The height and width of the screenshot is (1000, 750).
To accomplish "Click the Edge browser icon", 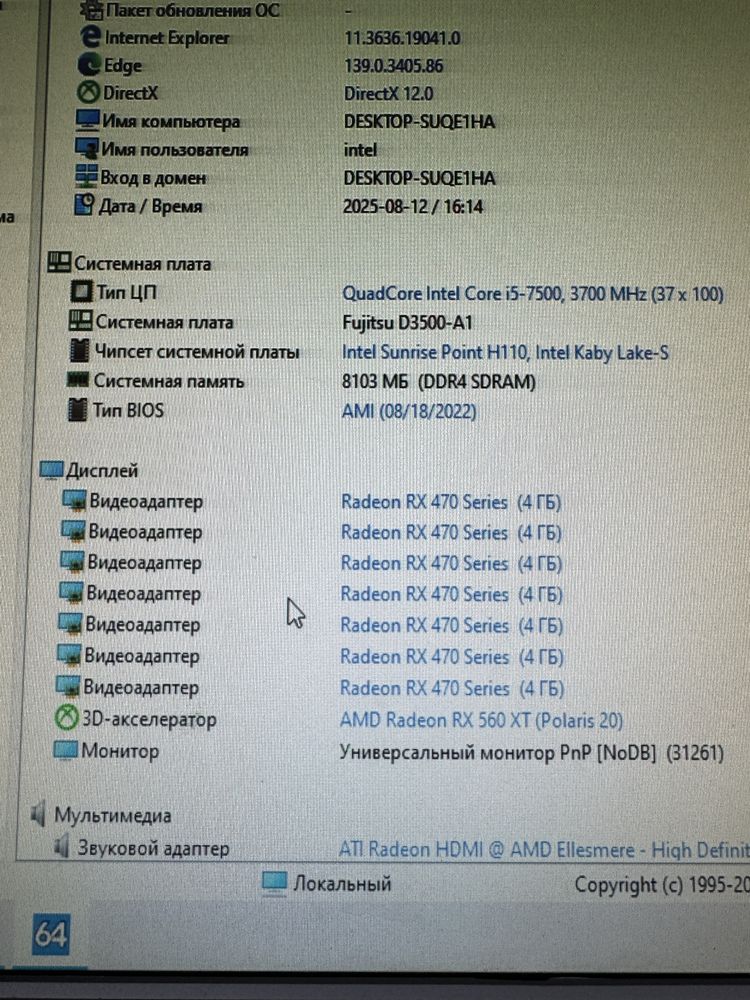I will 89,64.
